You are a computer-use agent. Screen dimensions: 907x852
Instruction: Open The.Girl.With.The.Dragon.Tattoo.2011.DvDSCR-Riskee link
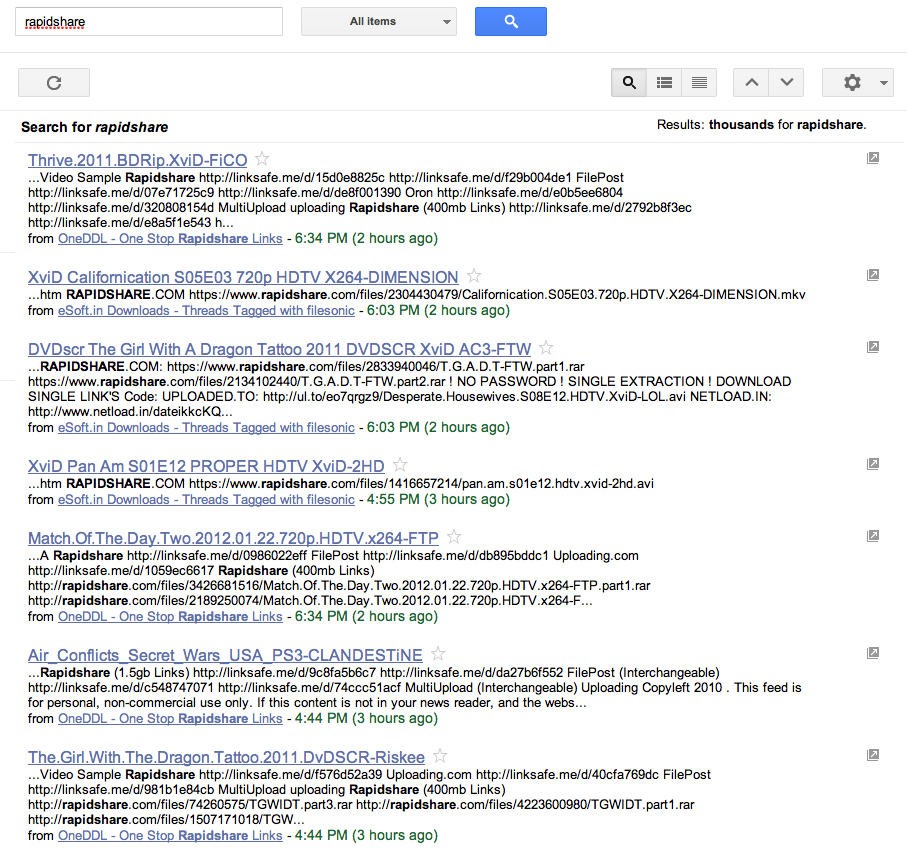[x=226, y=757]
